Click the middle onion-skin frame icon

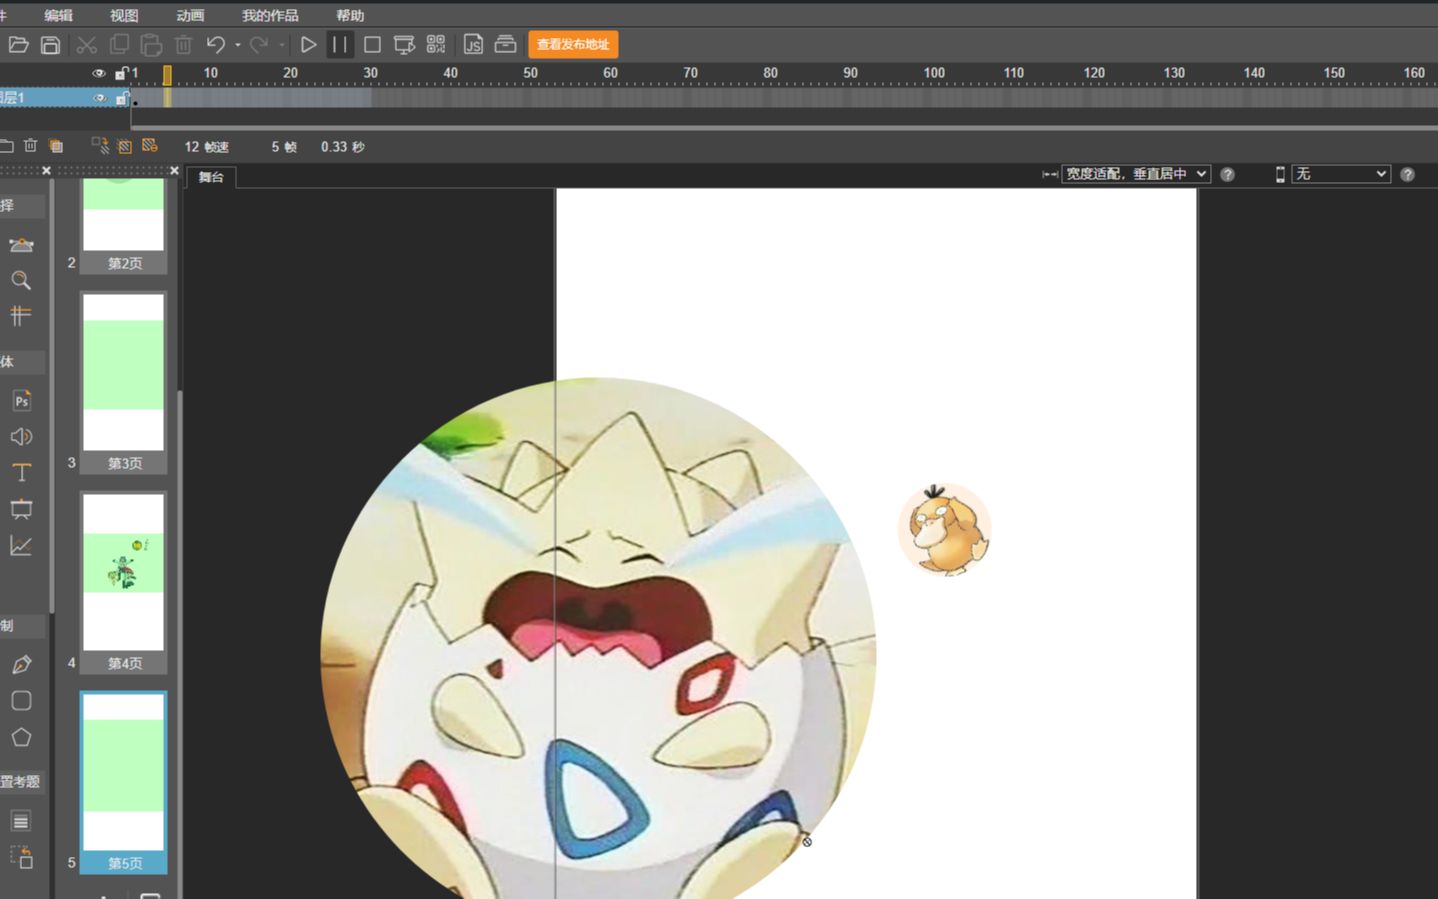tap(124, 146)
